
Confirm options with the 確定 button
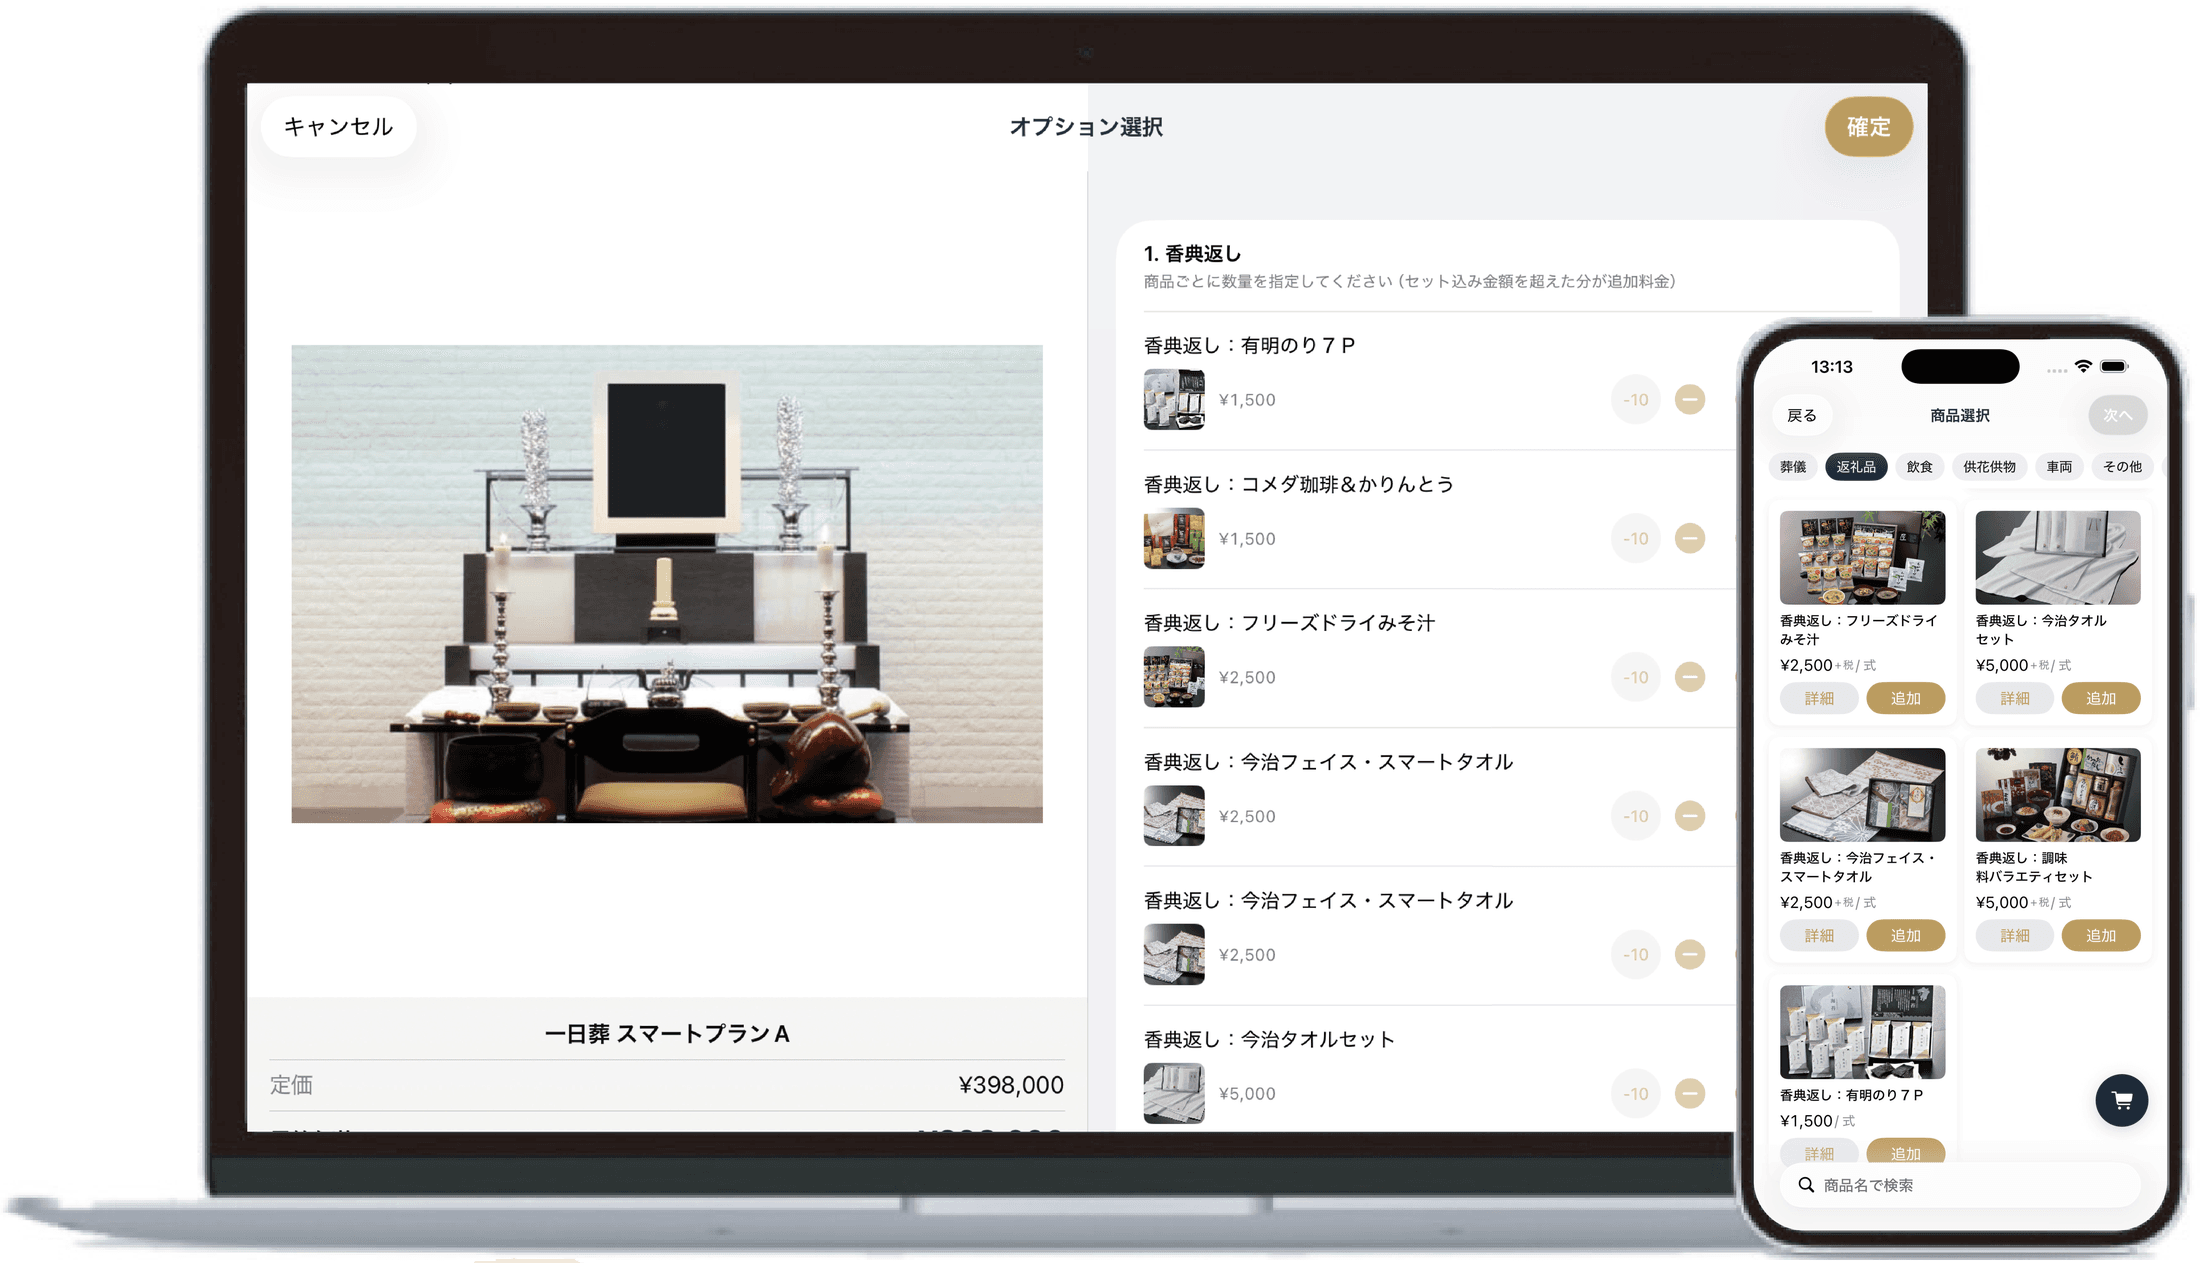pyautogui.click(x=1868, y=127)
